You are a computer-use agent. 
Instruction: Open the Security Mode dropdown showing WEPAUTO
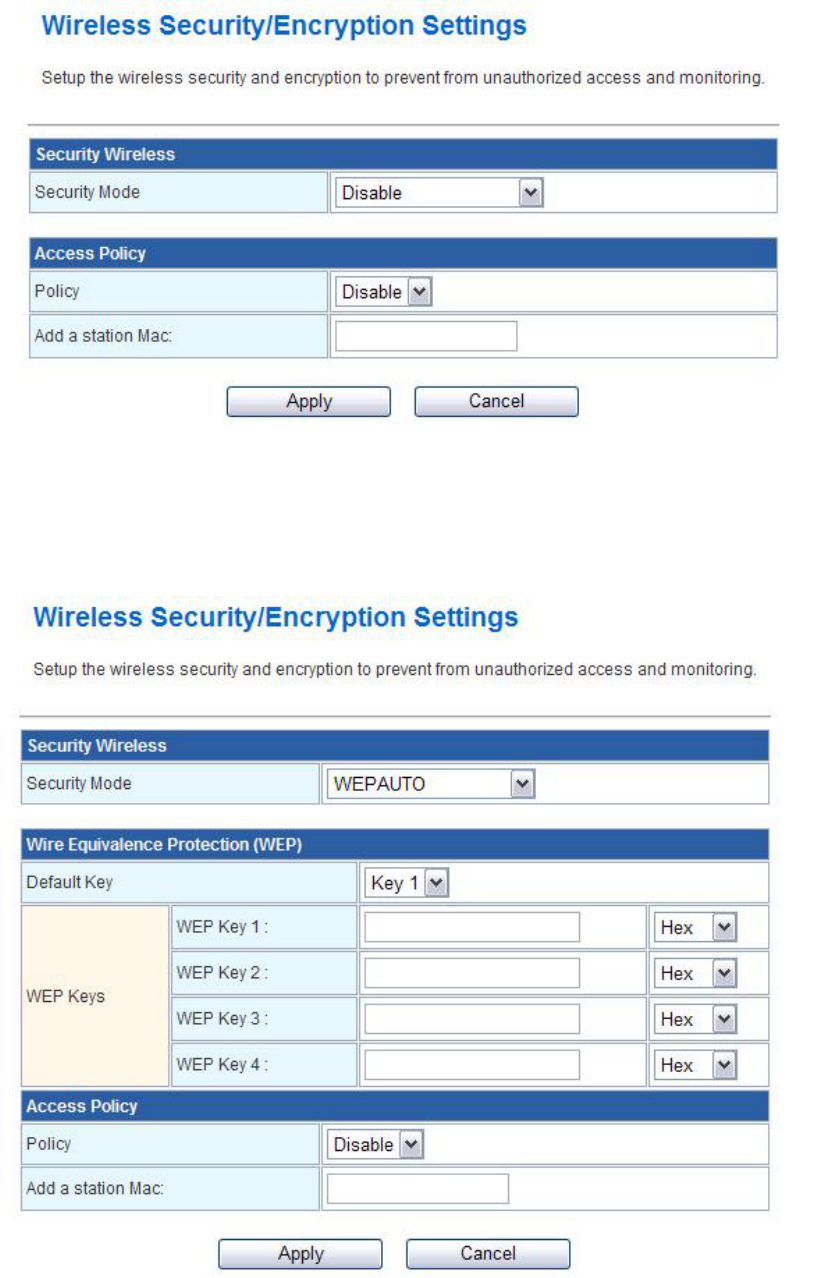pyautogui.click(x=431, y=784)
